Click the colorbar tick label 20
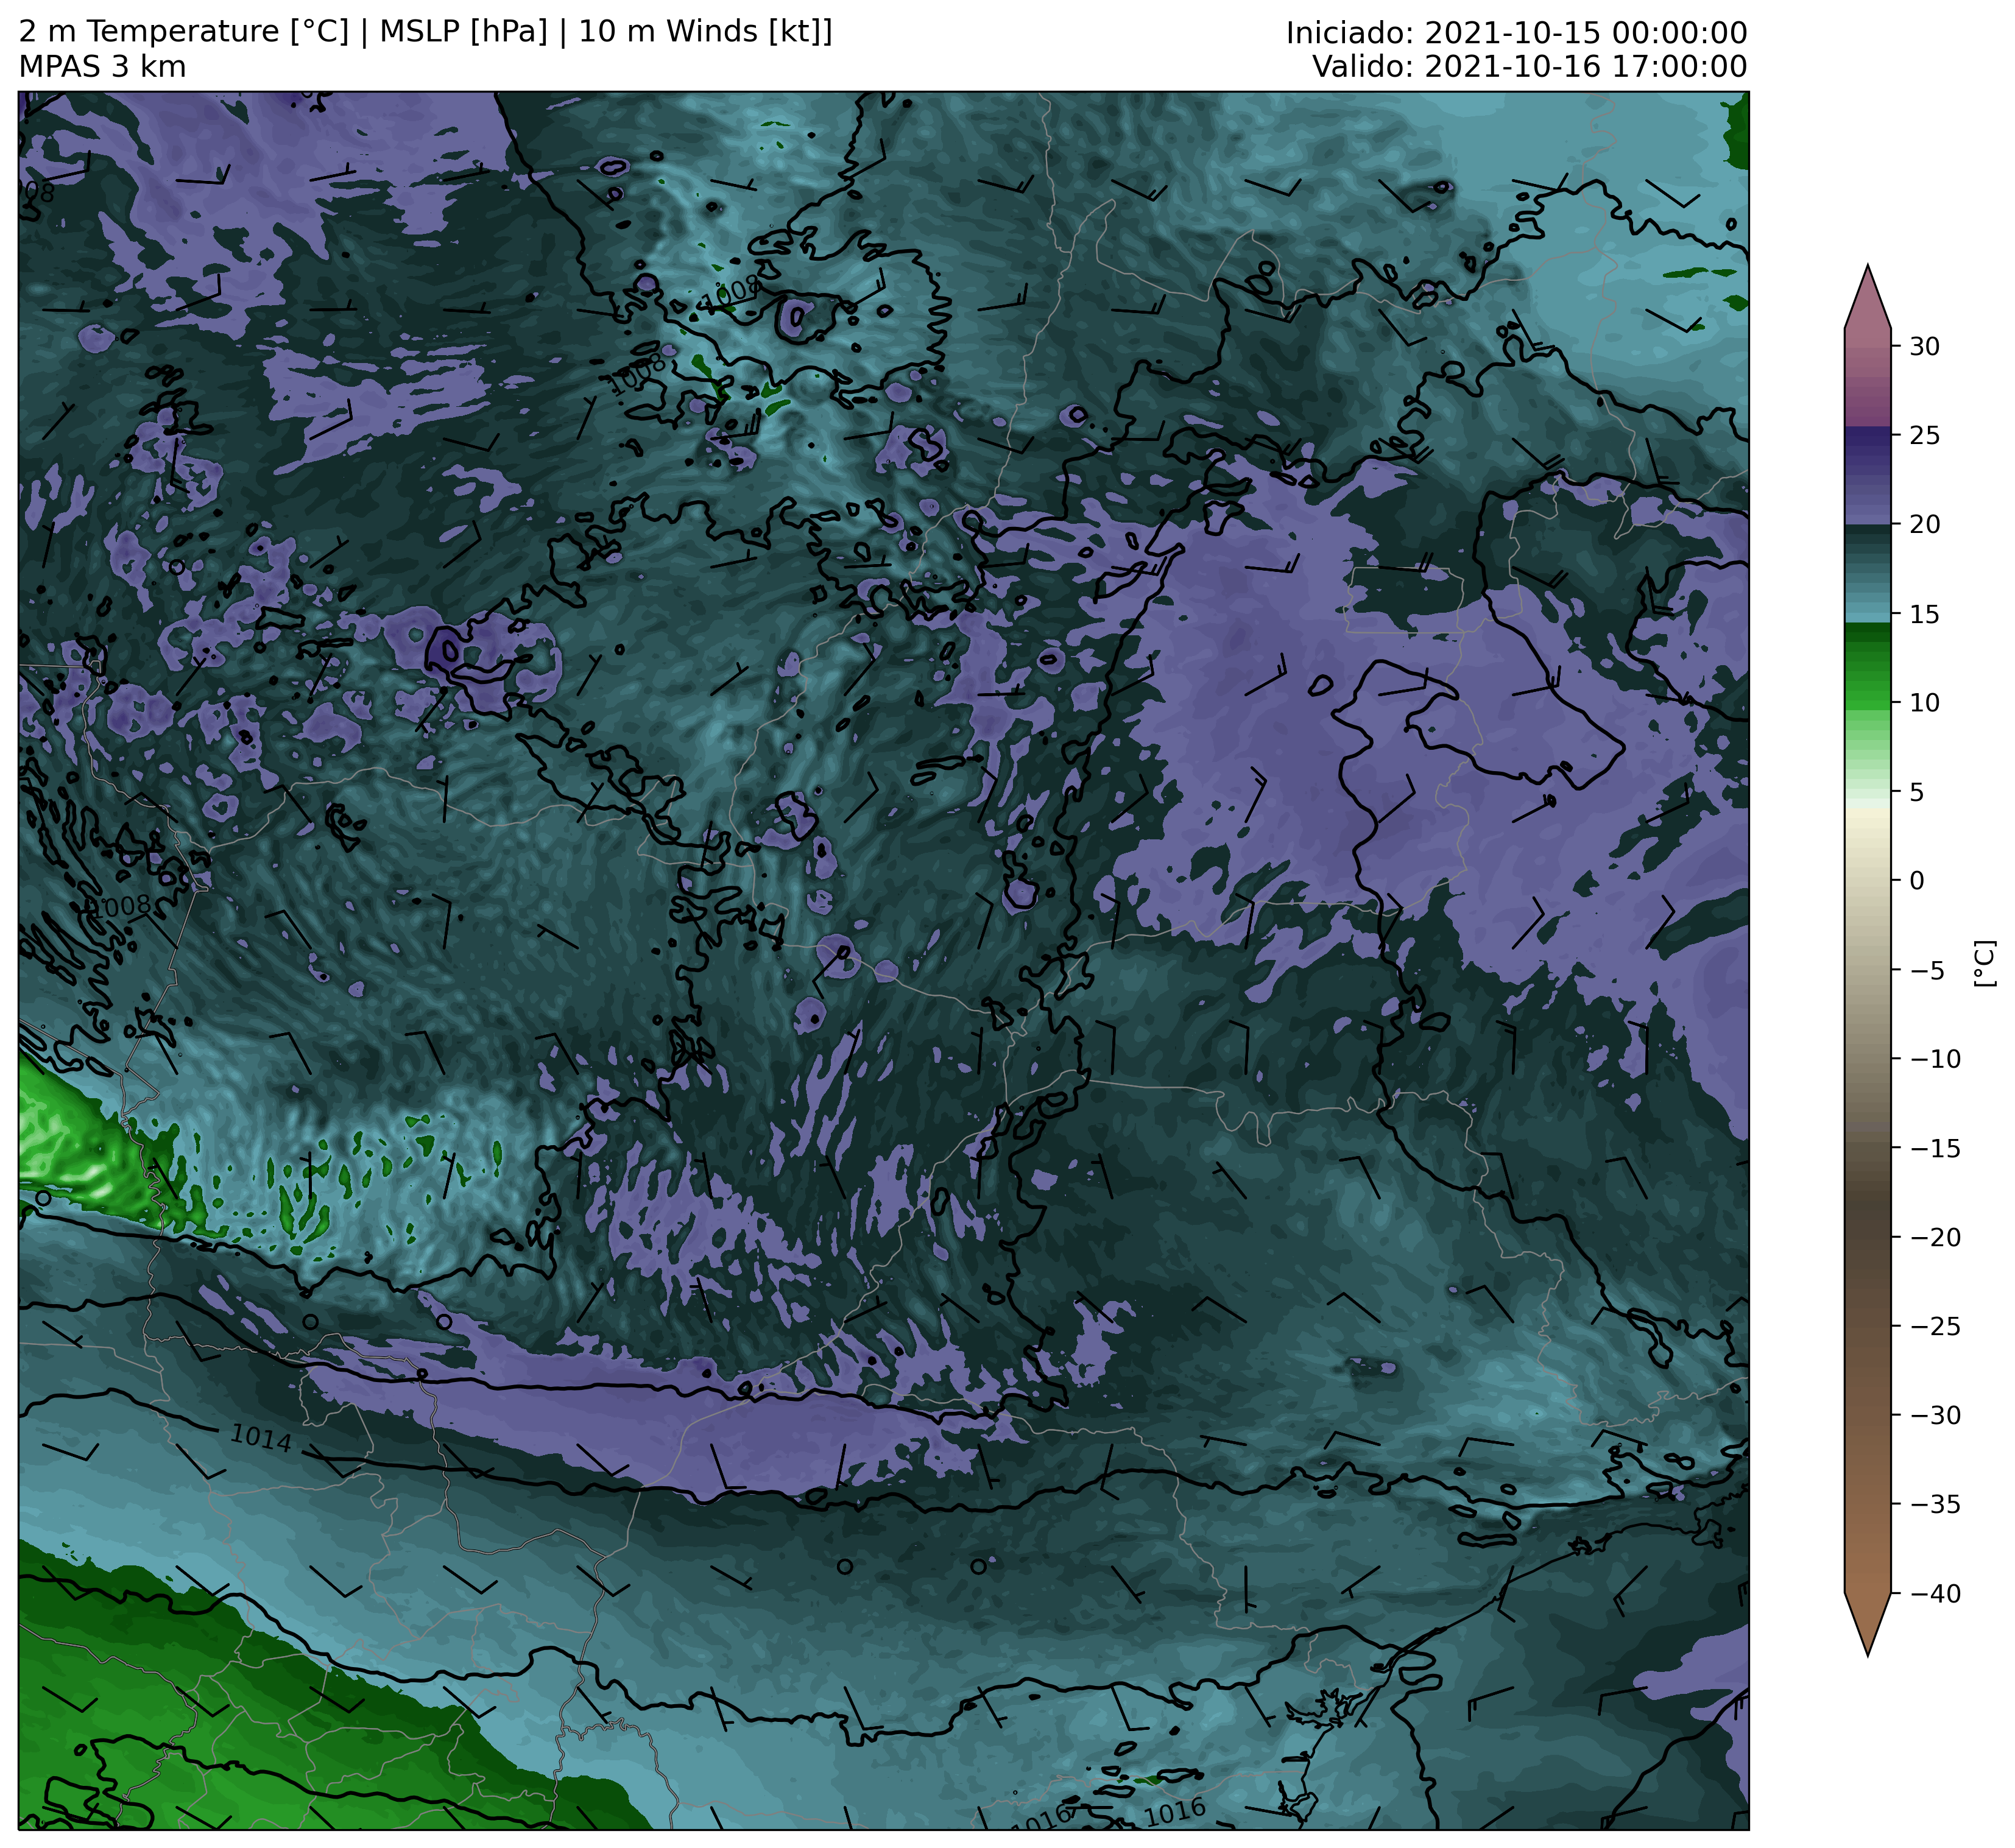2015x1848 pixels. point(1925,525)
